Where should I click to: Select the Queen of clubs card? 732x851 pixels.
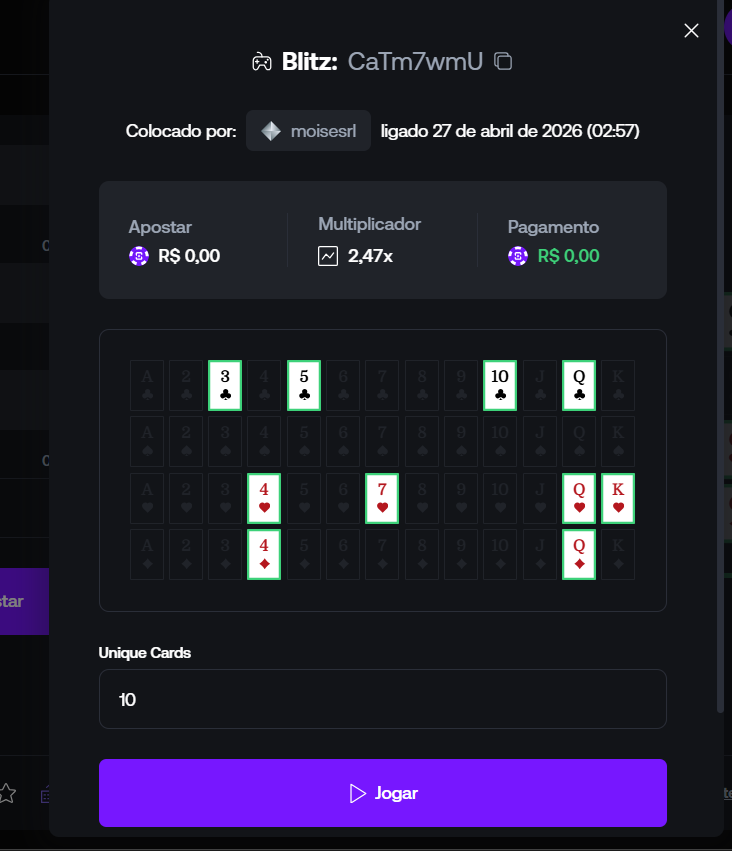[579, 385]
